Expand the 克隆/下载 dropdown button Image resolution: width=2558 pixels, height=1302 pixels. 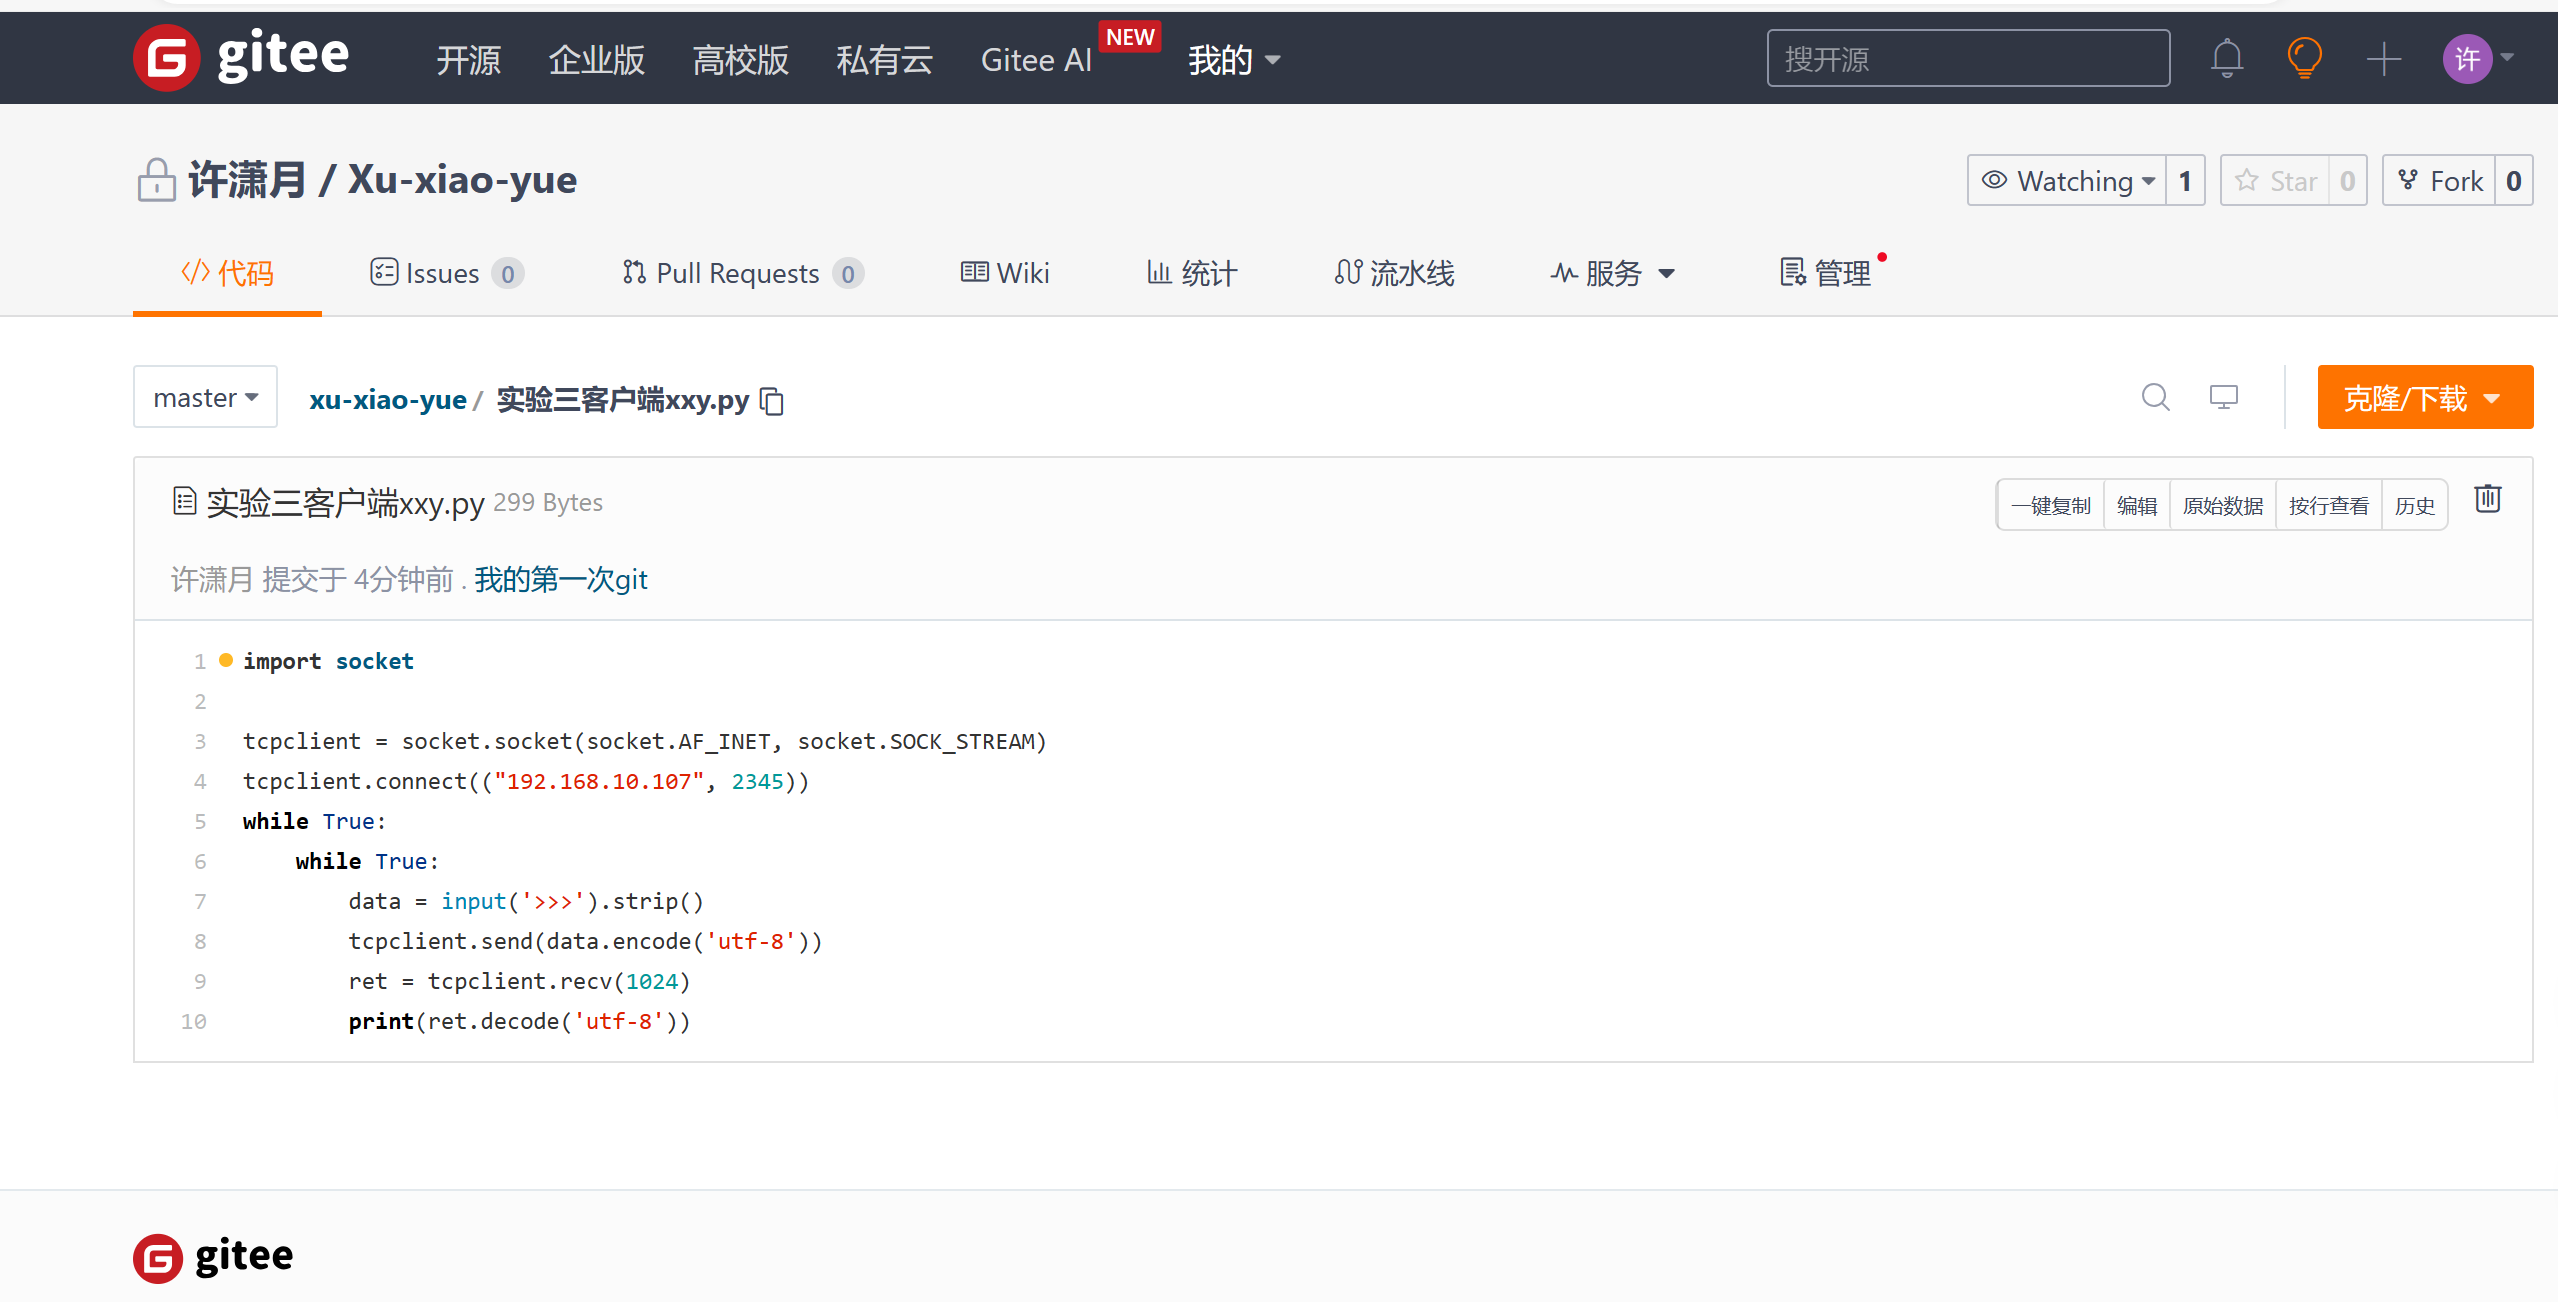2424,398
